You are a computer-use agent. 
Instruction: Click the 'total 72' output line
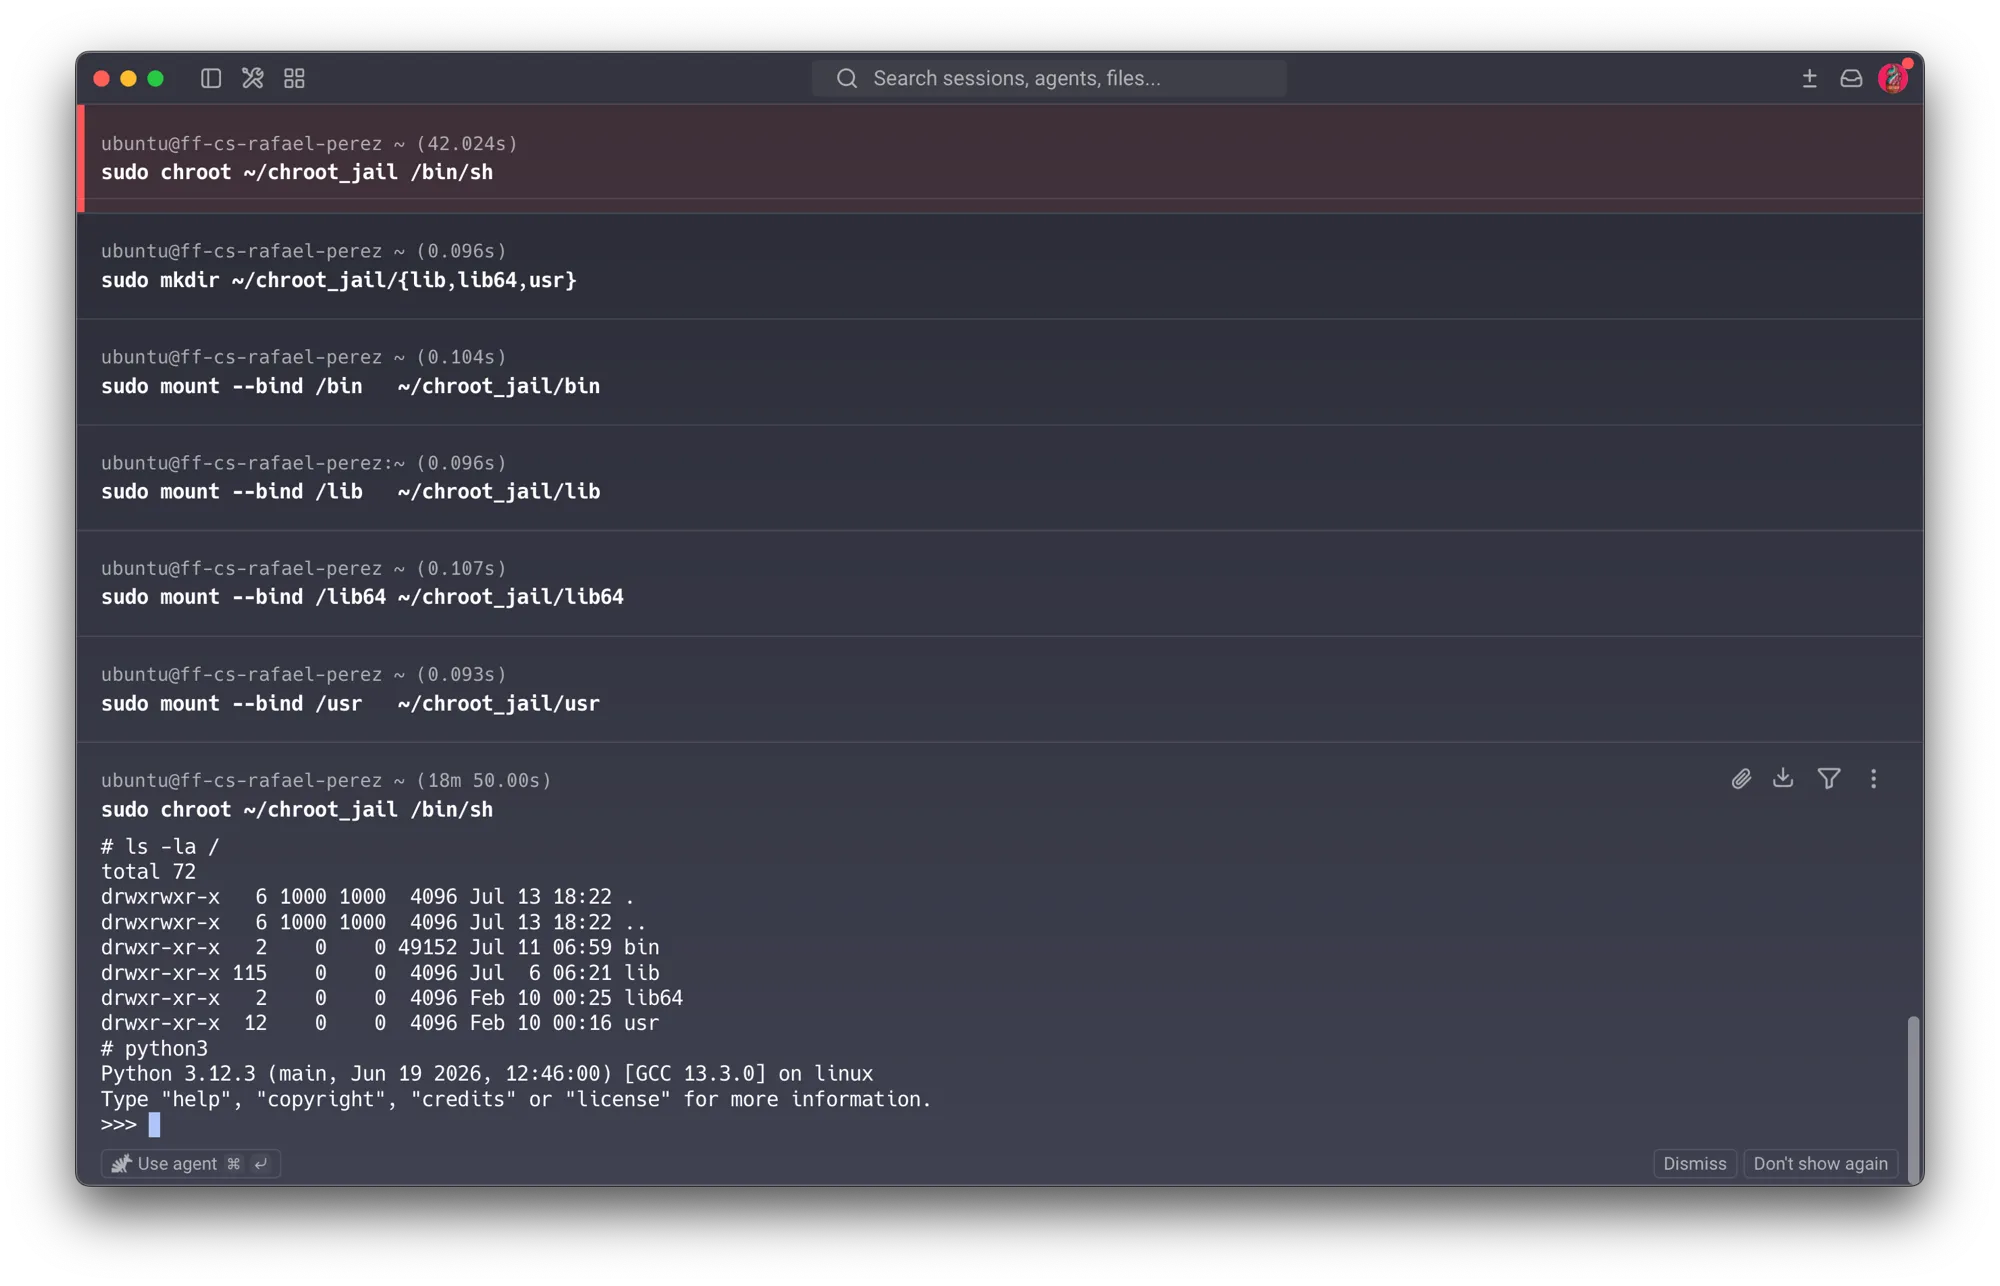pos(148,872)
